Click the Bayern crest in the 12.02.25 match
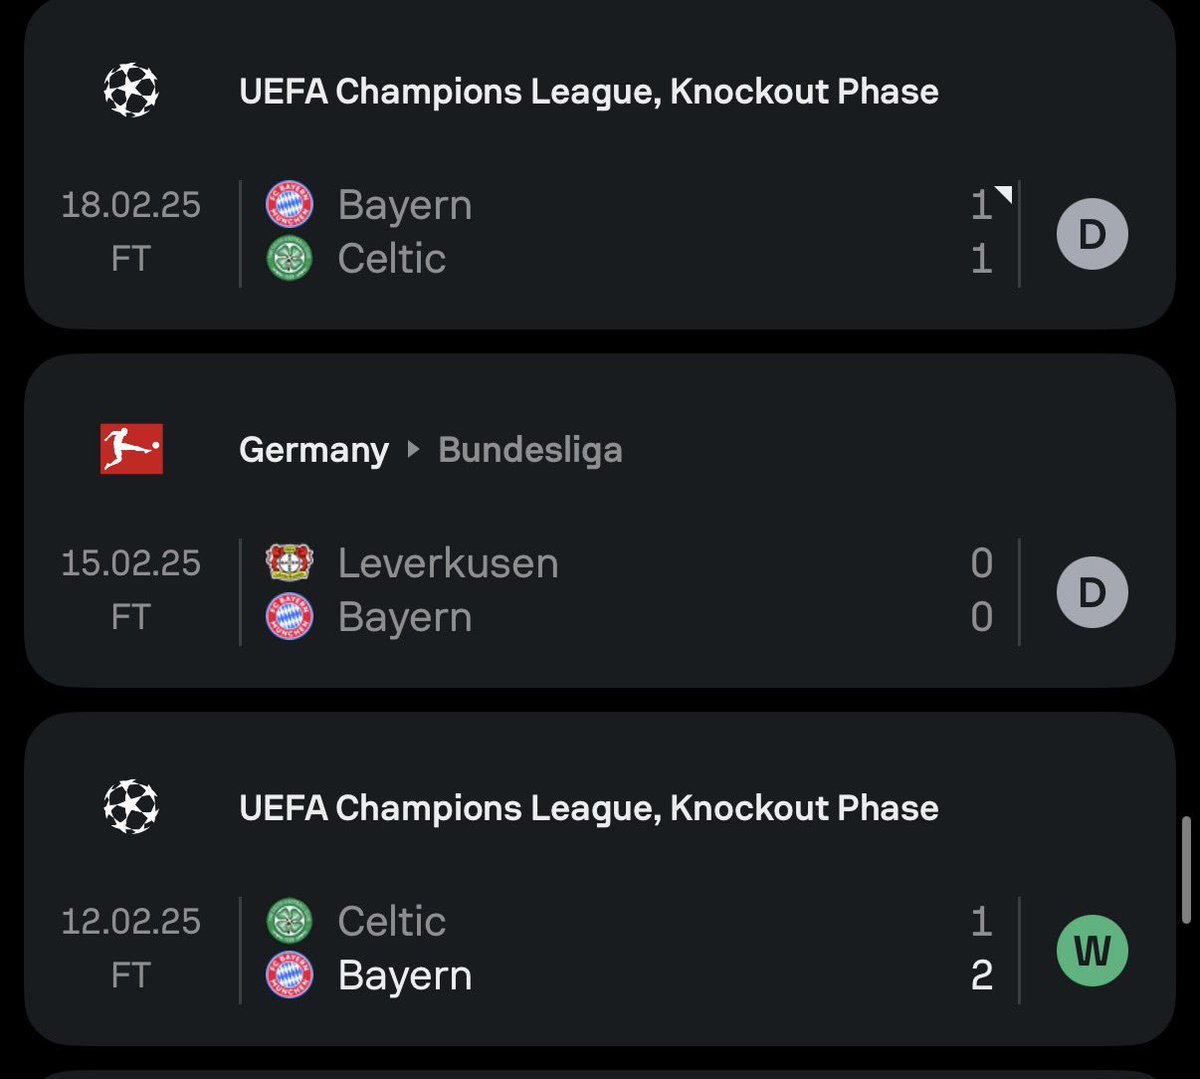The image size is (1200, 1079). click(x=289, y=974)
